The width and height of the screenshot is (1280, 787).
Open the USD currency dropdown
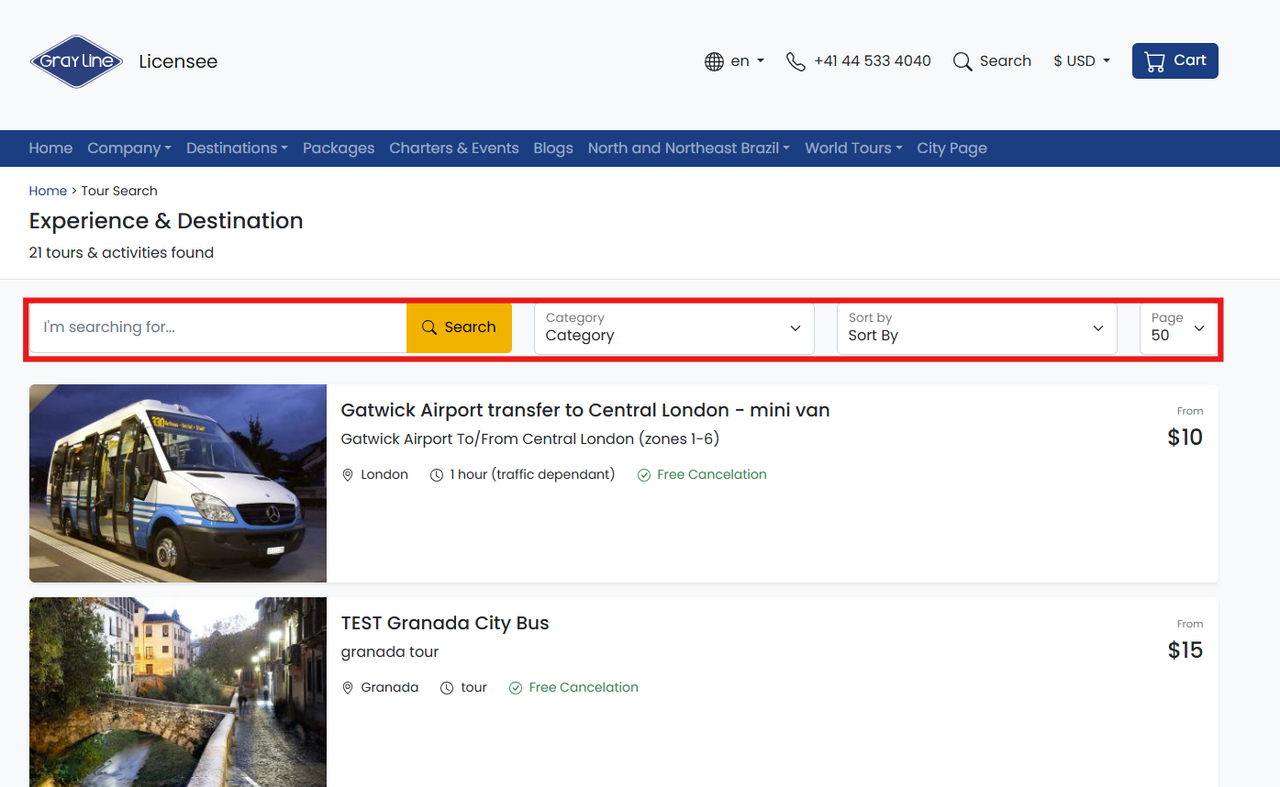[x=1081, y=61]
